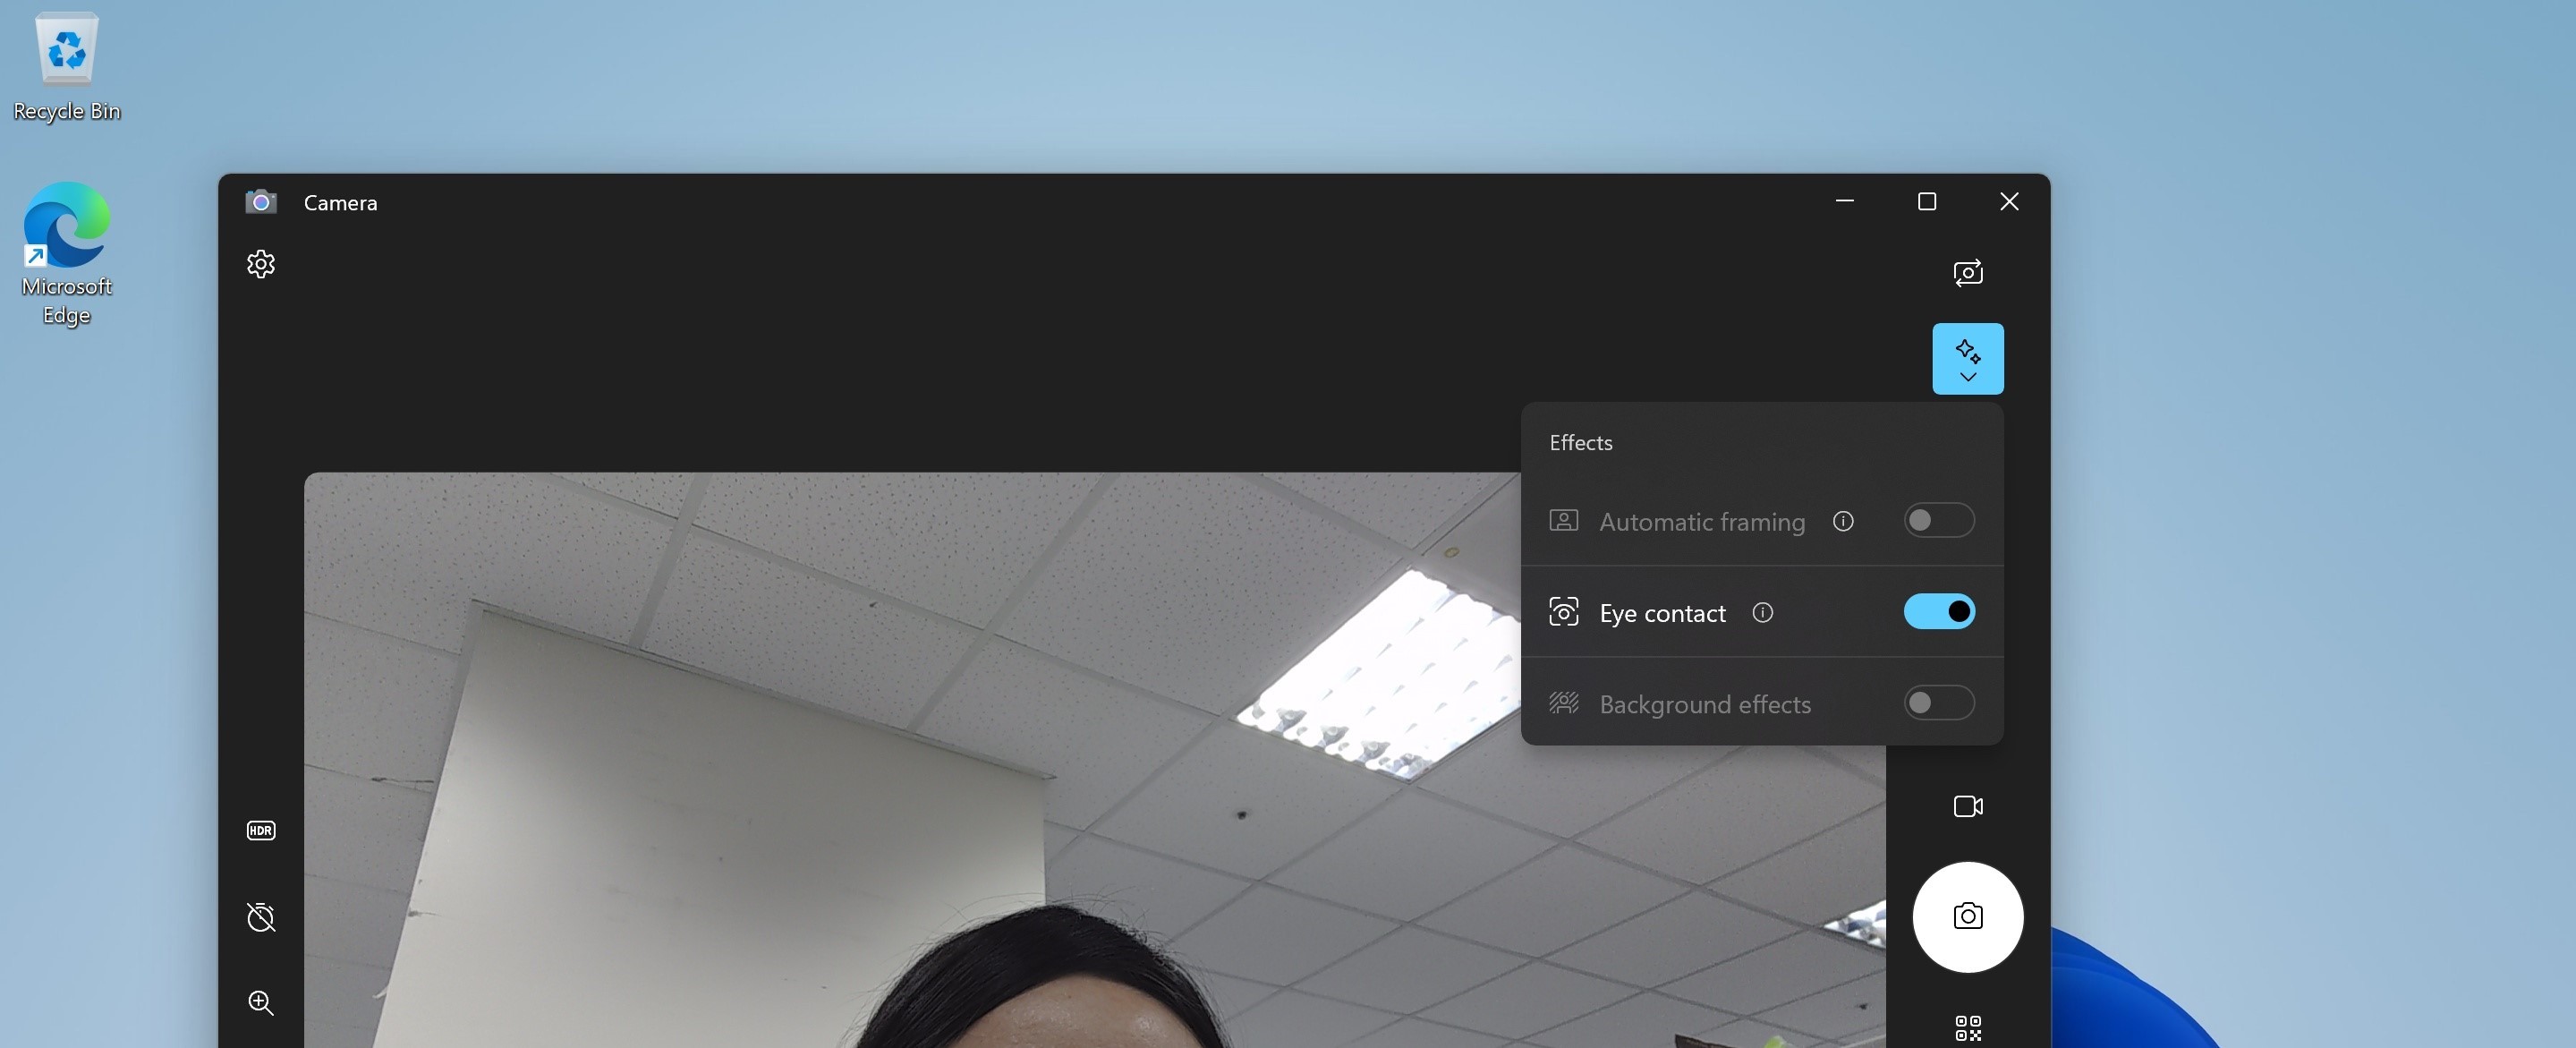Select the zoom magnifier tool
2576x1048 pixels.
point(261,1003)
